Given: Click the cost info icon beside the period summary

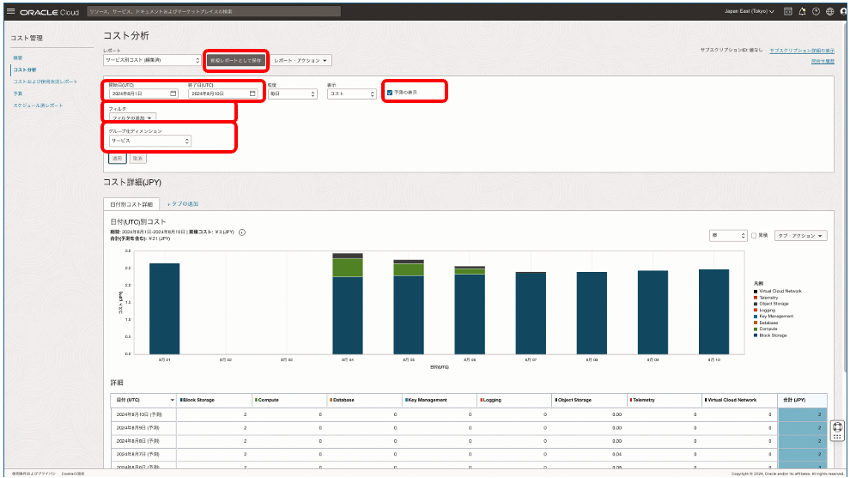Looking at the screenshot, I should [243, 232].
